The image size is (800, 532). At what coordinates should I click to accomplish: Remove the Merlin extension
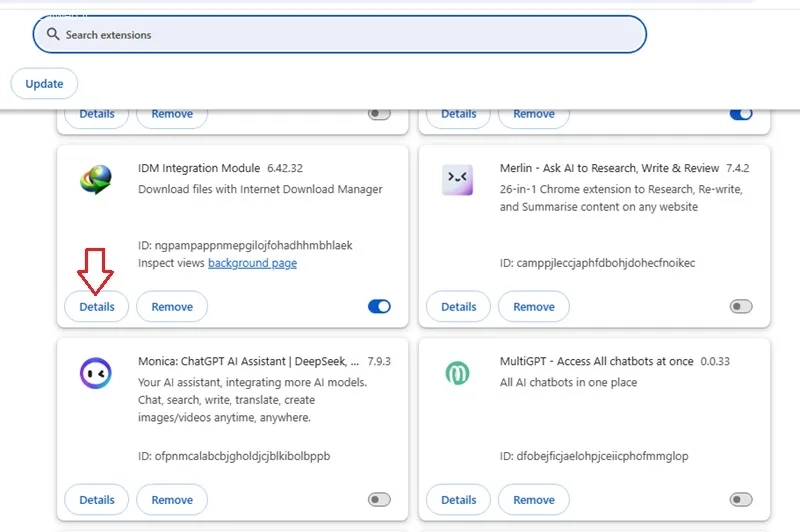pyautogui.click(x=534, y=307)
